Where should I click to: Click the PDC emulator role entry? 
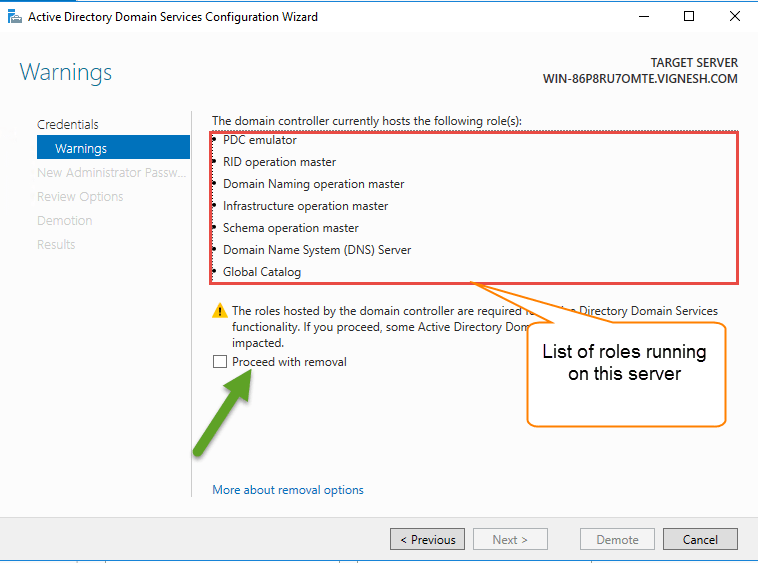point(260,140)
